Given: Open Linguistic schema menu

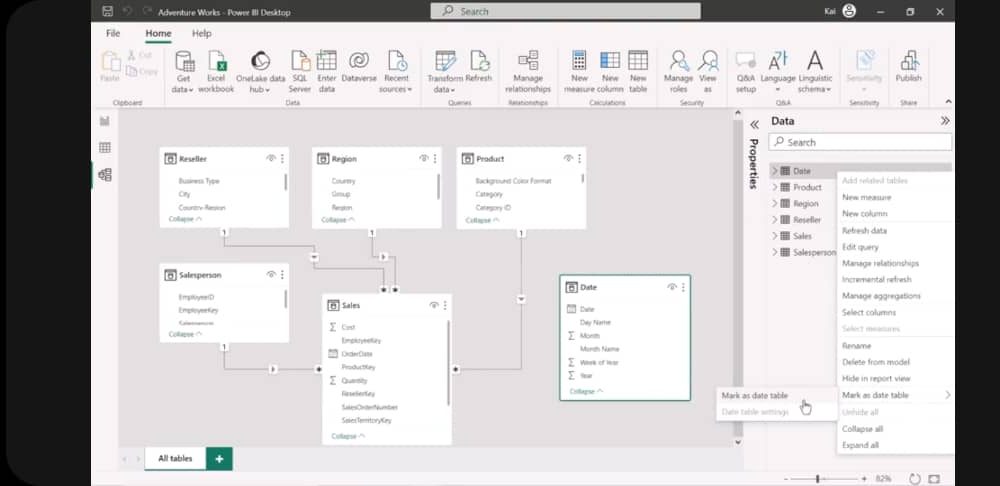Looking at the screenshot, I should click(815, 72).
